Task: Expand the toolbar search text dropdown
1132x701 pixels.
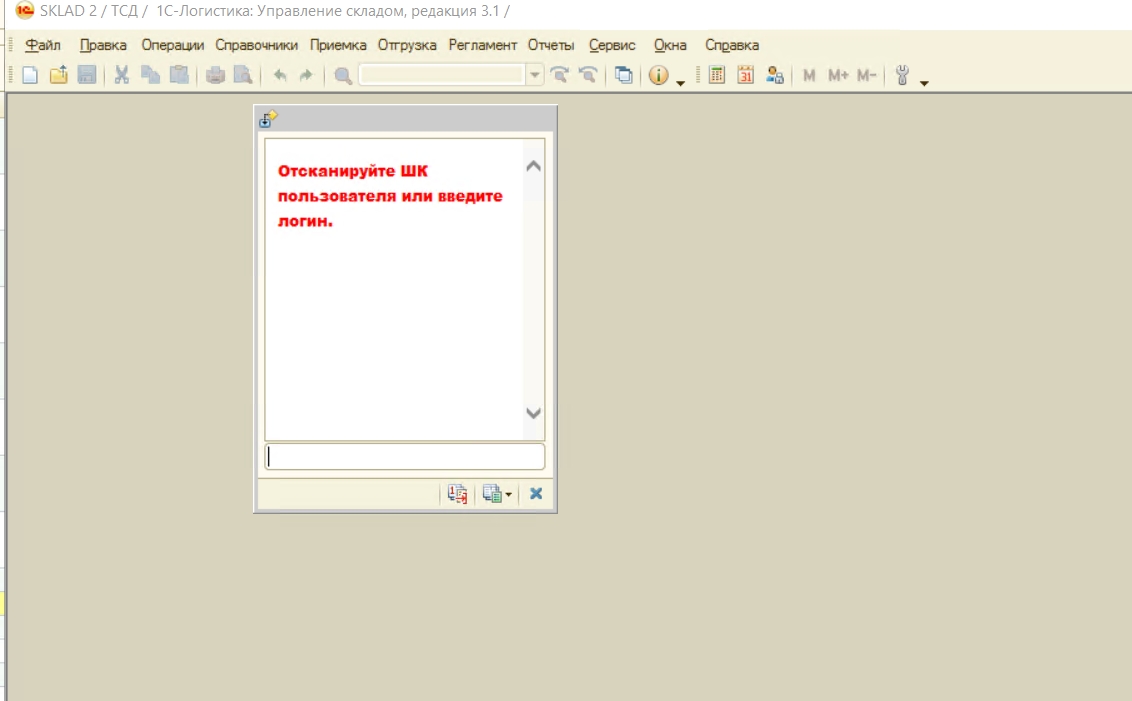Action: (535, 75)
